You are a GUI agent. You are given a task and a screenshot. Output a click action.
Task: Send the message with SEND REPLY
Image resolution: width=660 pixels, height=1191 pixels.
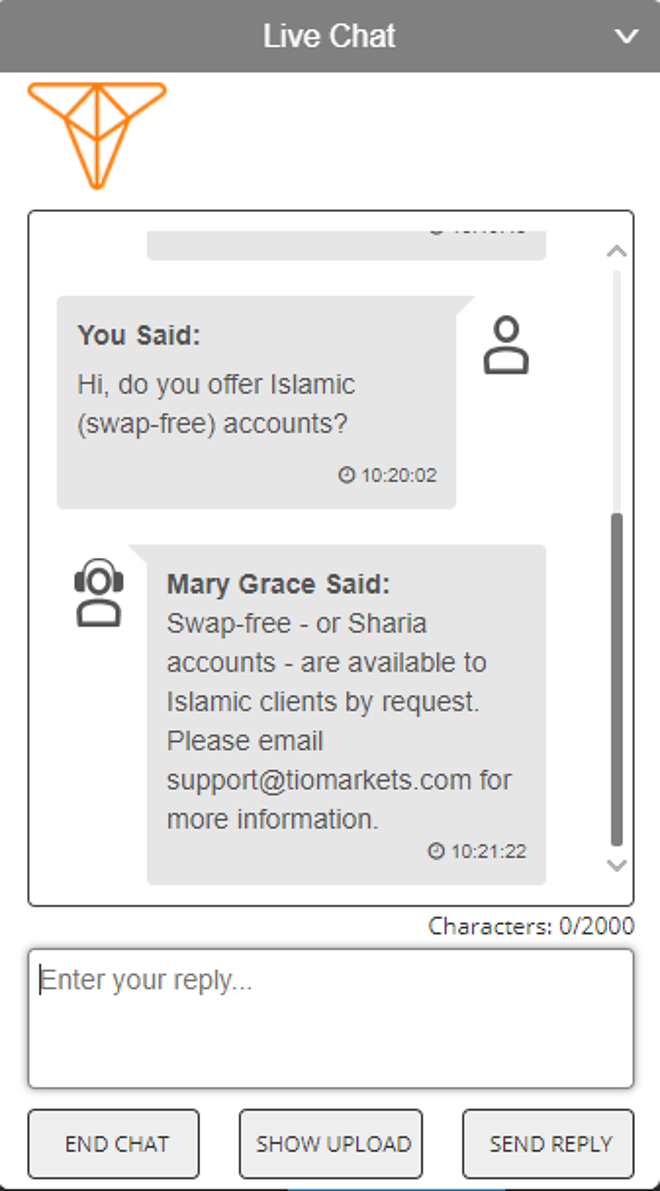click(x=548, y=1144)
